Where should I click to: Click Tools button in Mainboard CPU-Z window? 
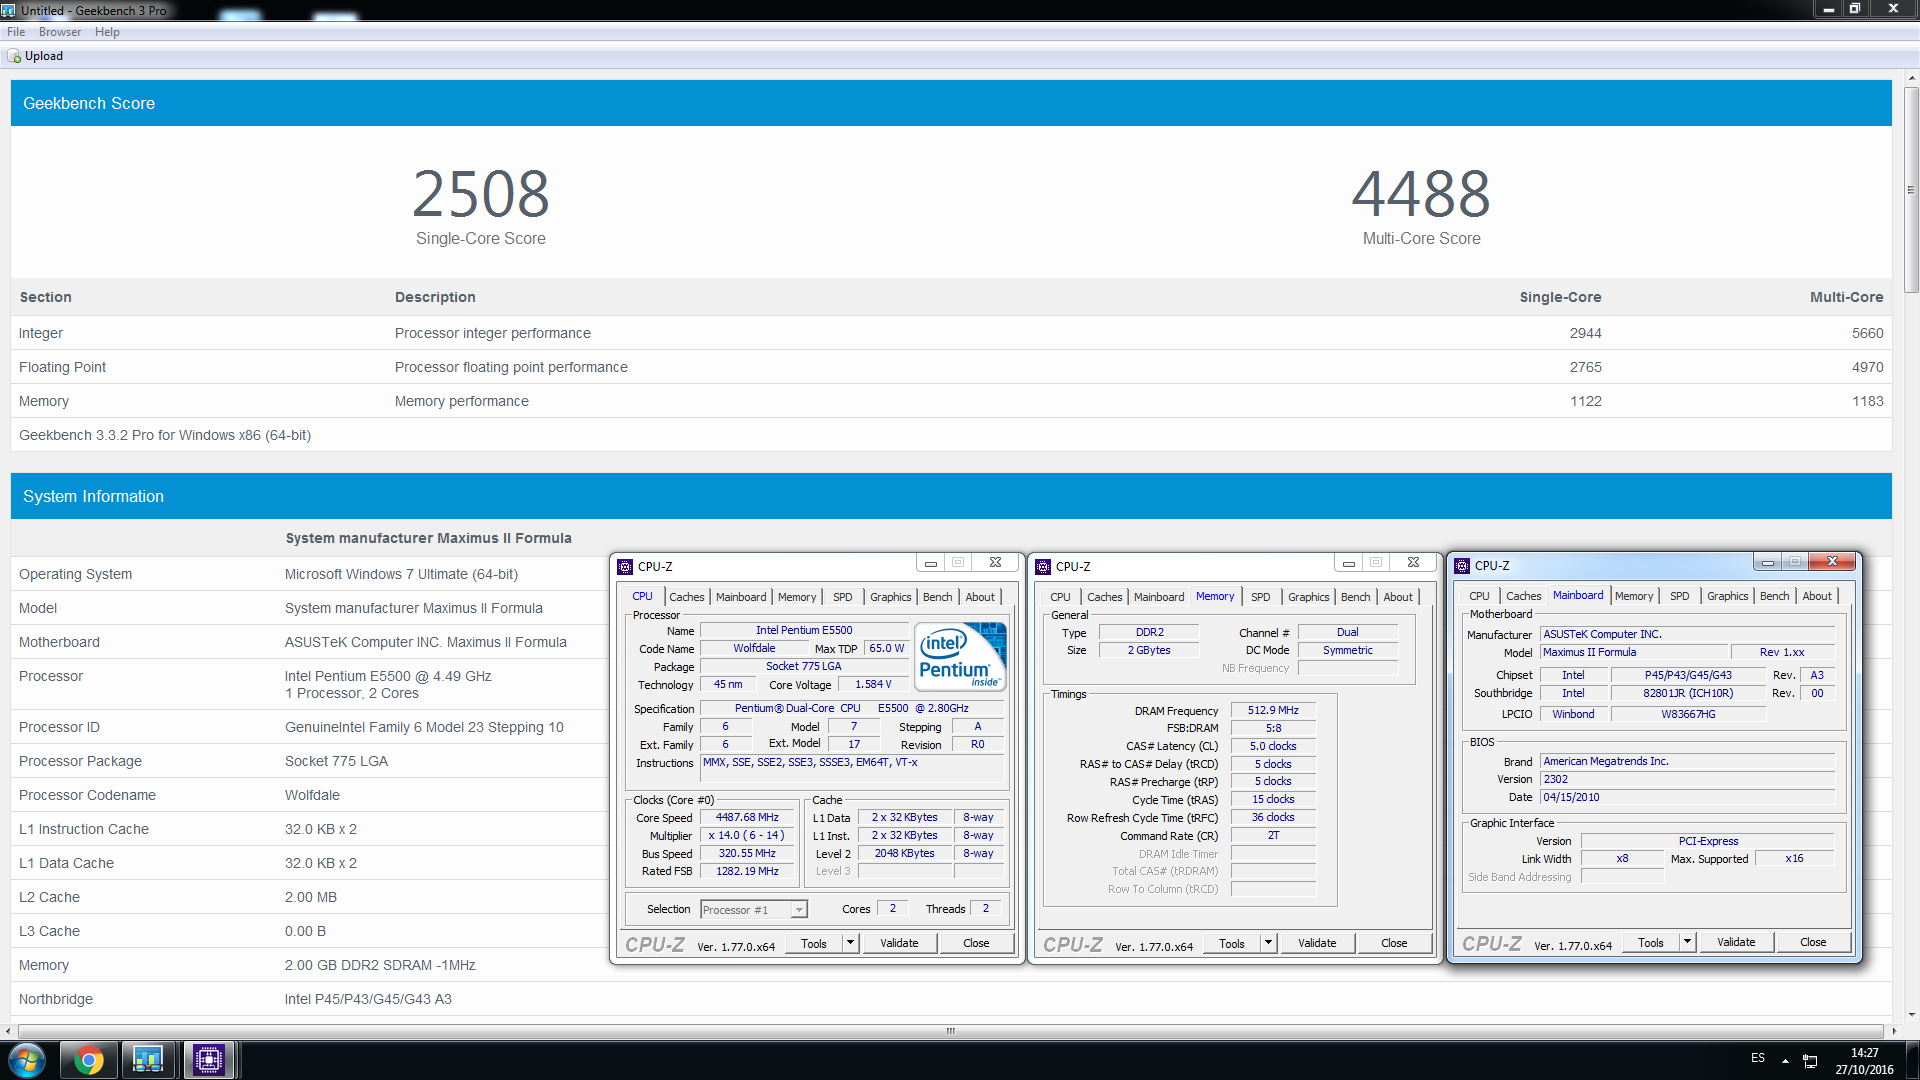[x=1651, y=942]
